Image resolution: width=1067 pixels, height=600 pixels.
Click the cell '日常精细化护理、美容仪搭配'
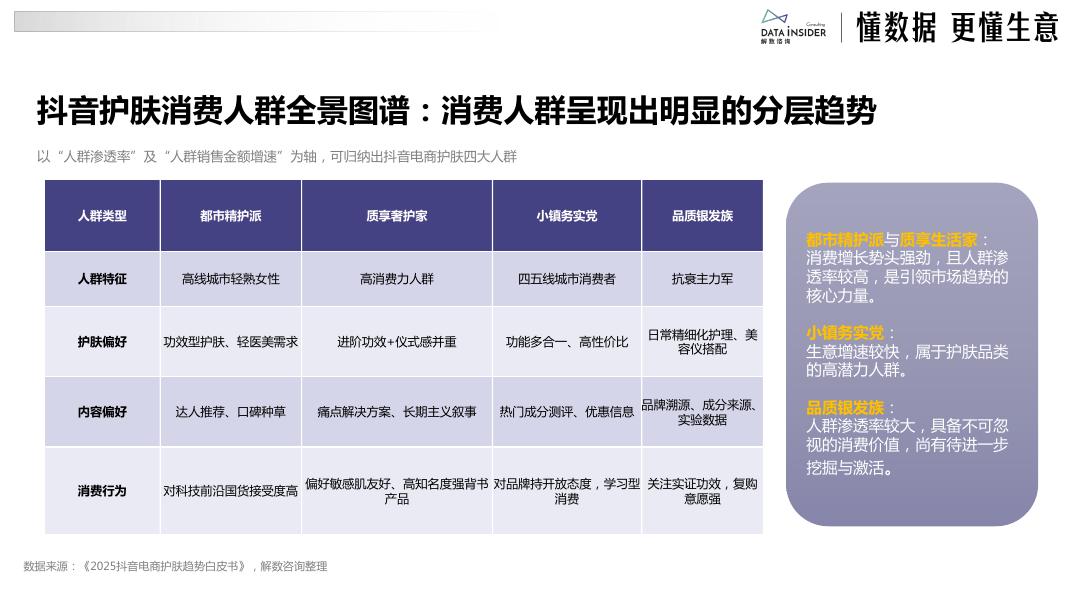point(702,341)
